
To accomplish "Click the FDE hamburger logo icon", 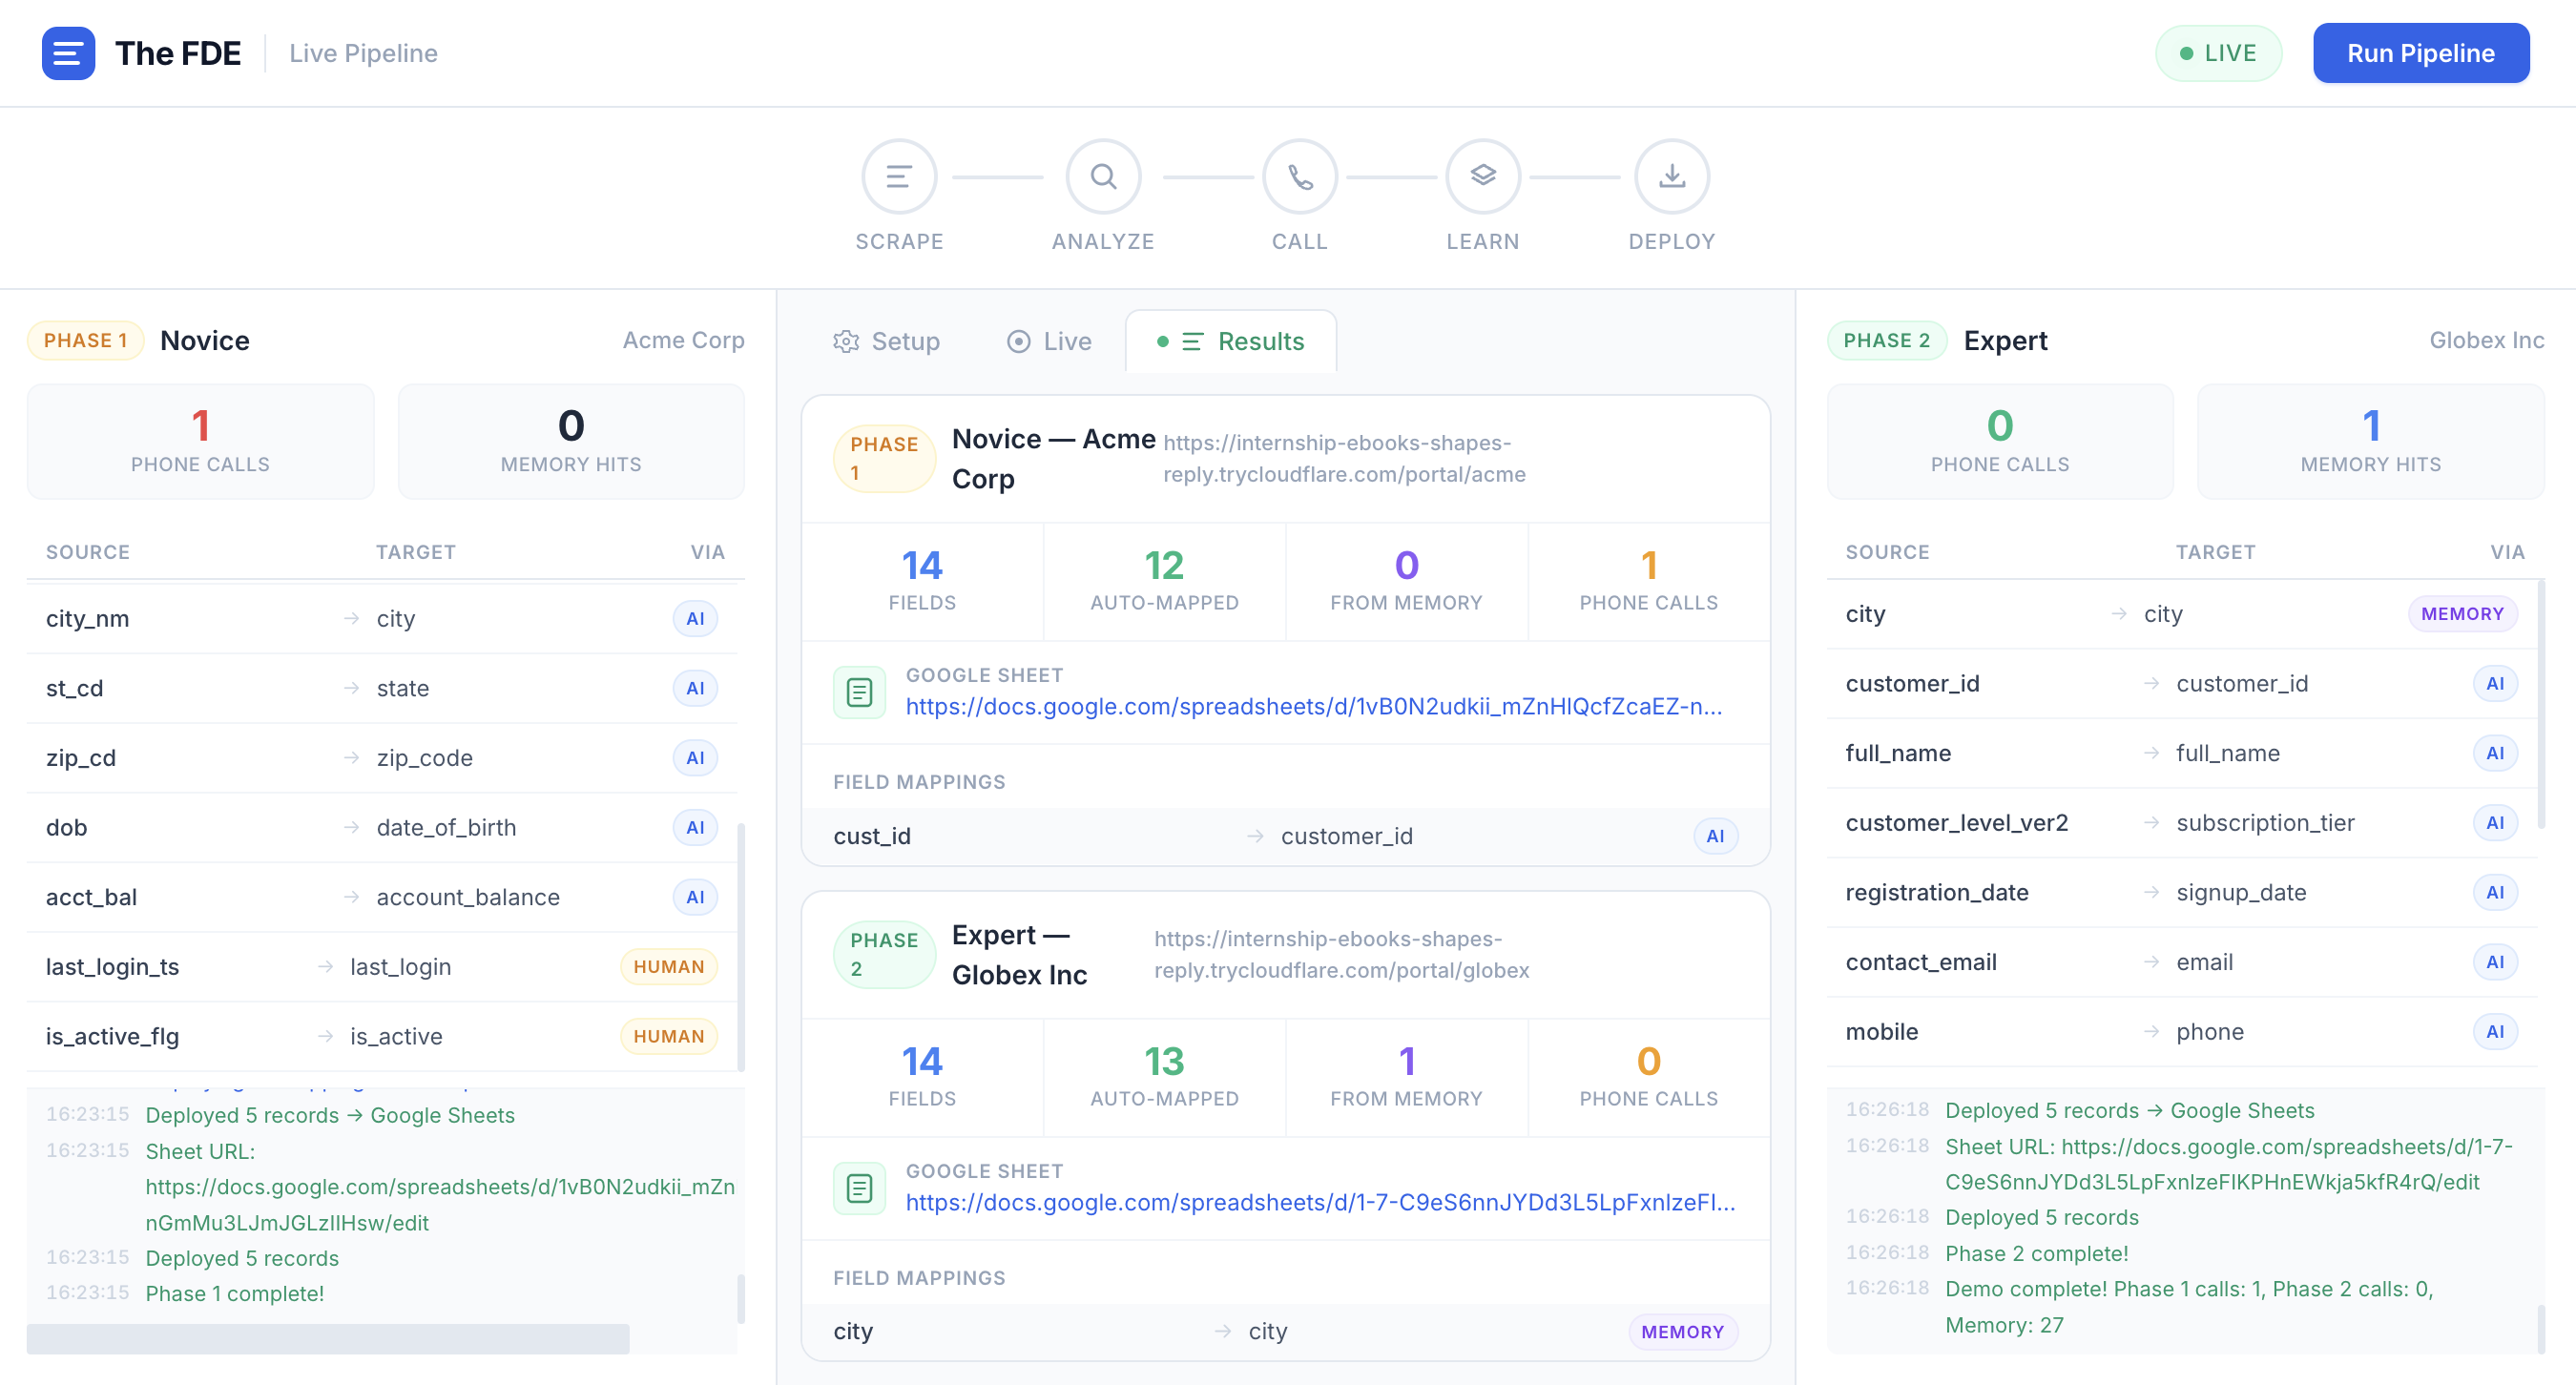I will (68, 53).
